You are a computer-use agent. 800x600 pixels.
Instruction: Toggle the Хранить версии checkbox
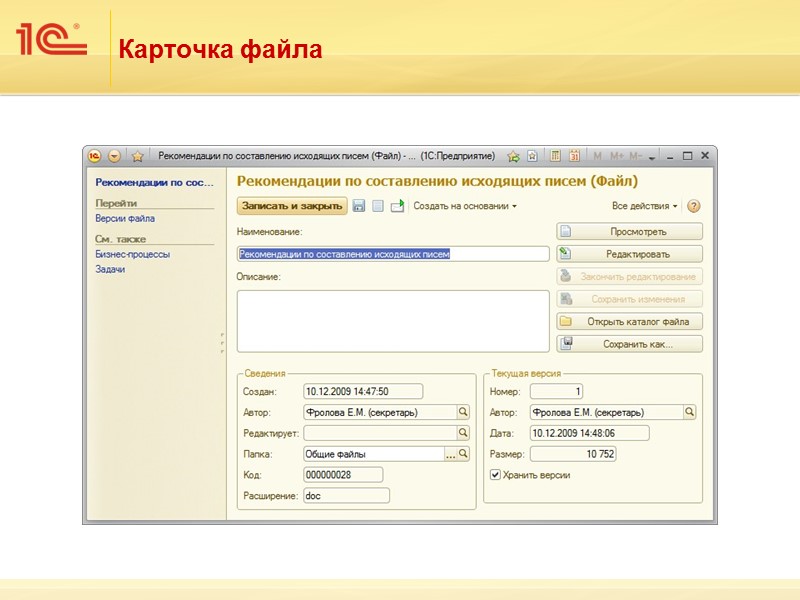(x=495, y=475)
